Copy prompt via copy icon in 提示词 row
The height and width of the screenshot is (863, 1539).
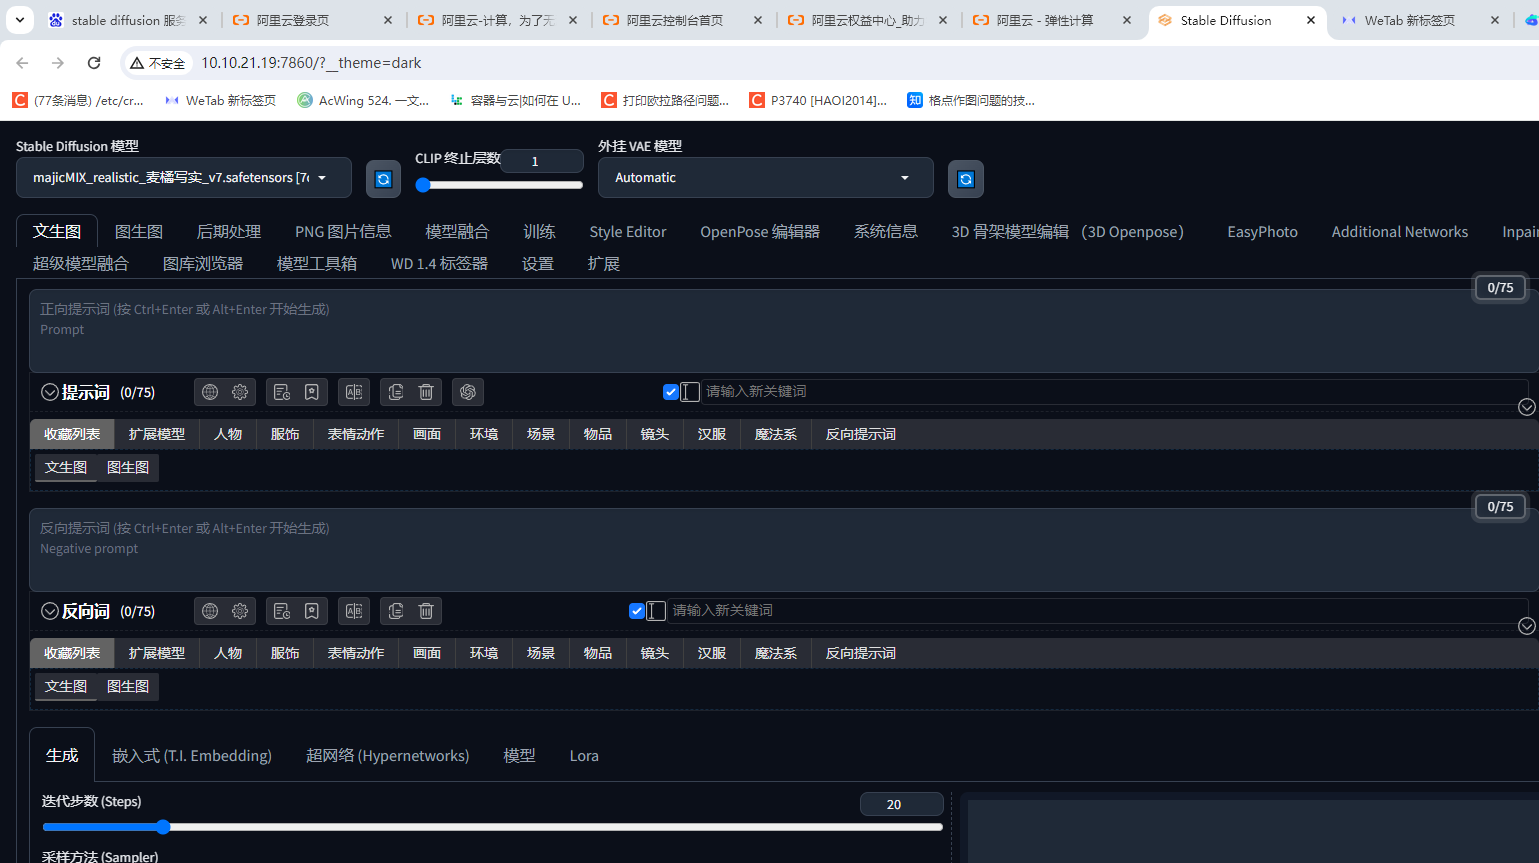tap(396, 392)
